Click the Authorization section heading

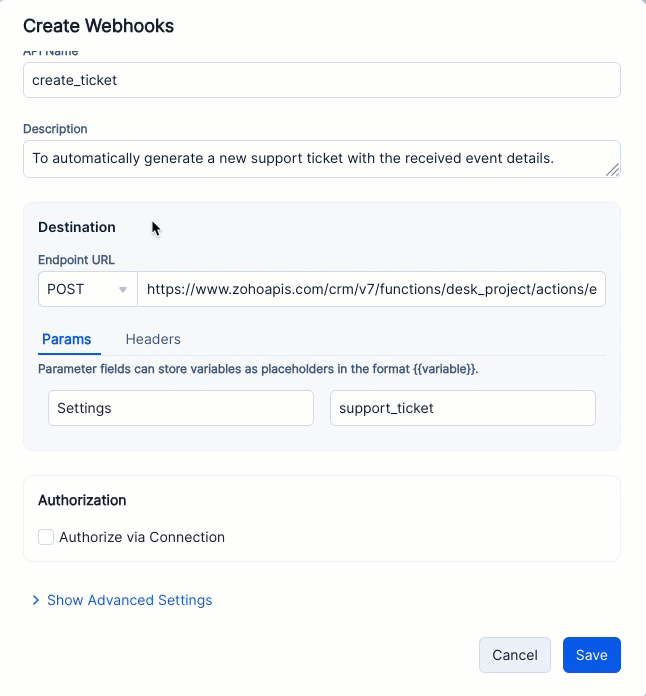(x=82, y=500)
